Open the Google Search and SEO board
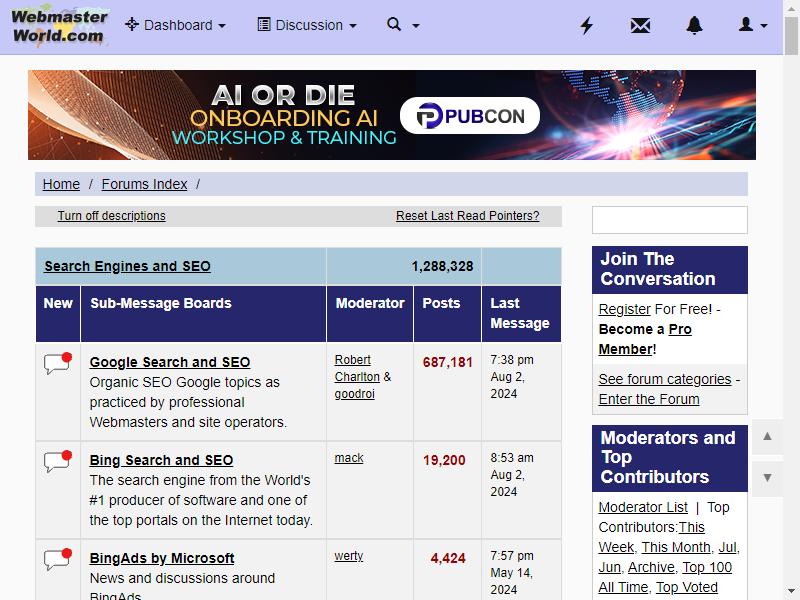The image size is (800, 600). click(x=170, y=362)
